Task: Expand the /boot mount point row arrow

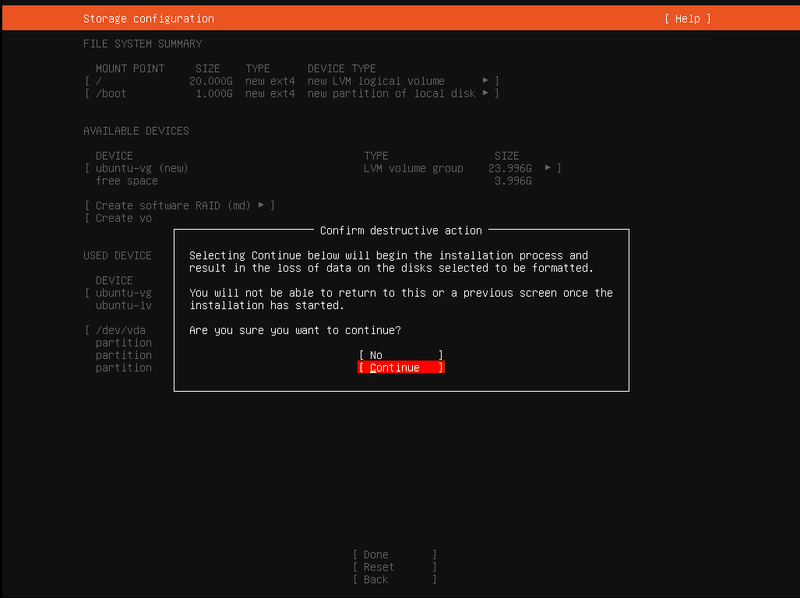Action: coord(485,93)
